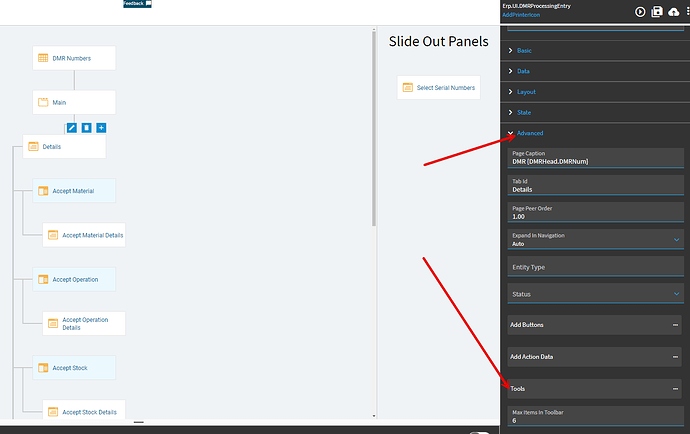690x434 pixels.
Task: Click the scrollbar down arrow in tree pane
Action: point(374,416)
